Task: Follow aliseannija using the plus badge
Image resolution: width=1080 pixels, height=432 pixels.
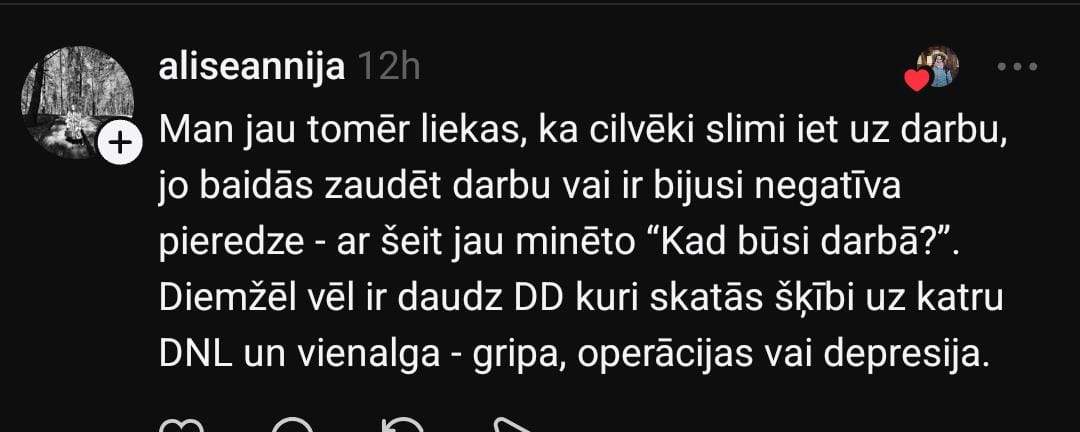Action: coord(121,144)
